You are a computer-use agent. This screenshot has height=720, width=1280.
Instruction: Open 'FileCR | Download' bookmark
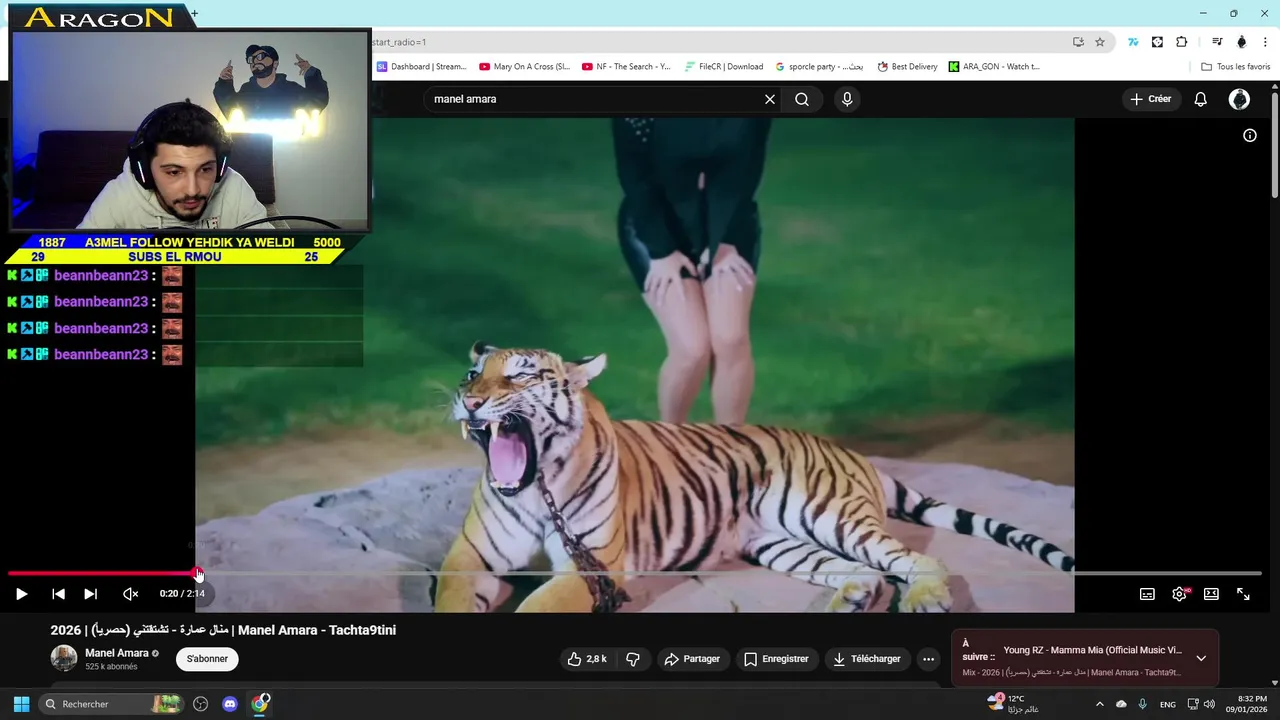click(724, 67)
